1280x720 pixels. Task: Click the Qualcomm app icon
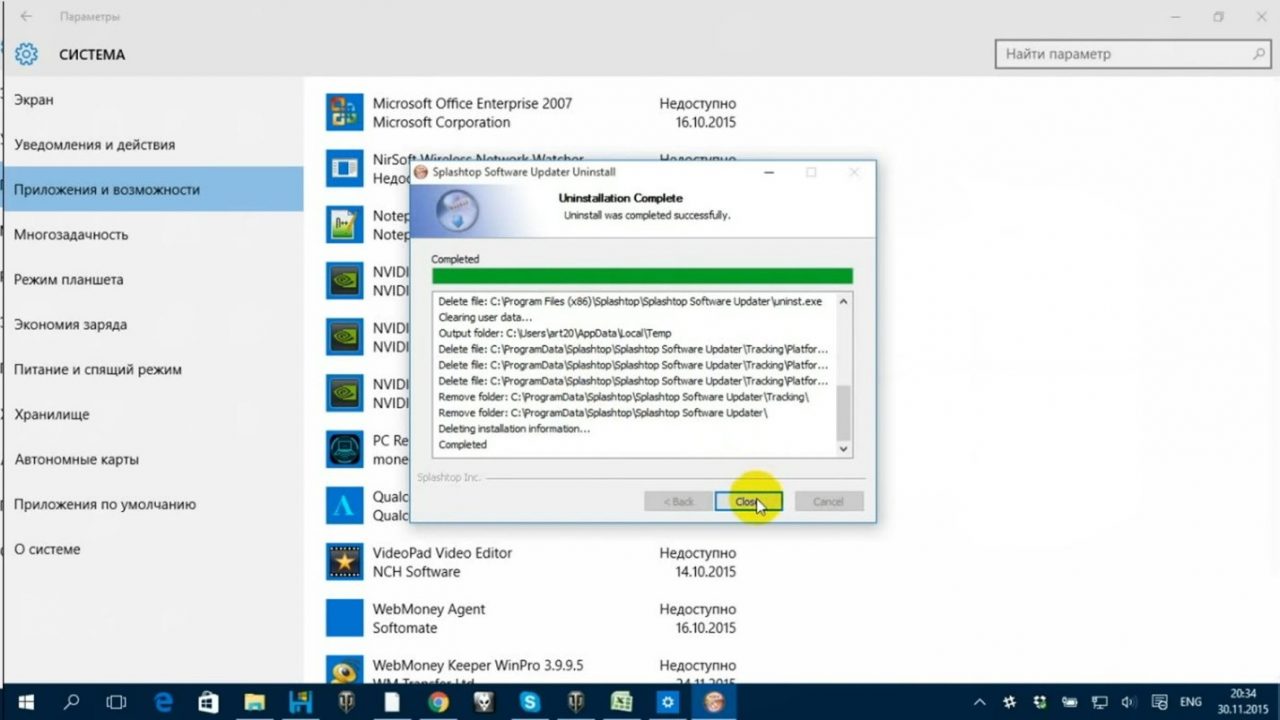tap(344, 505)
